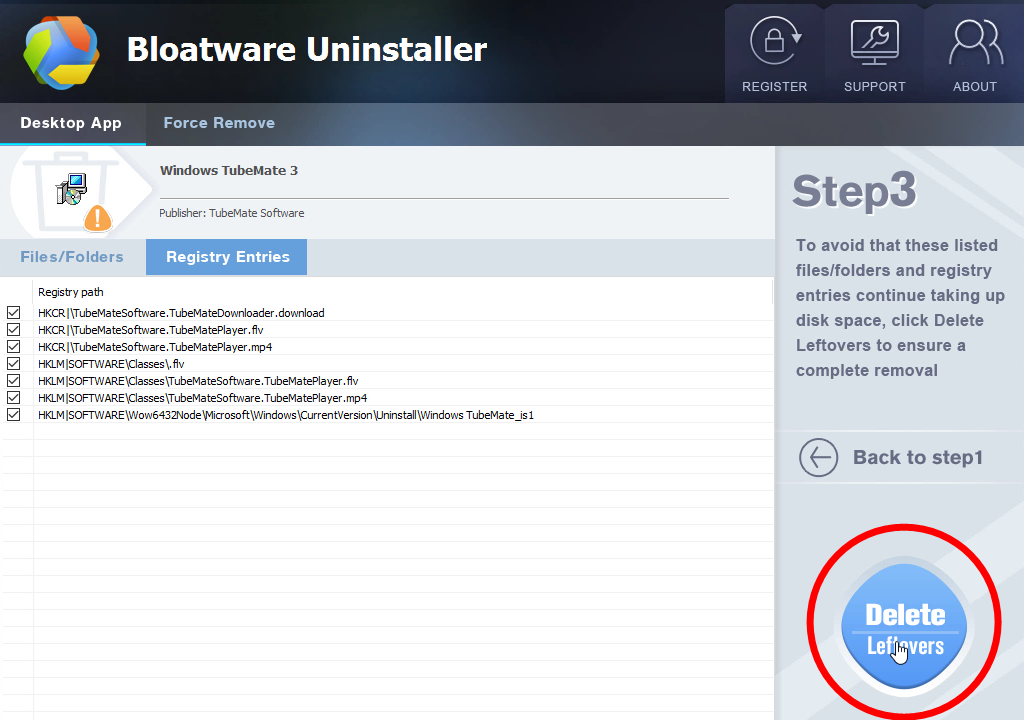Uncheck HKCR TubeMatePlayer.flv entry checkbox
This screenshot has width=1024, height=720.
14,330
